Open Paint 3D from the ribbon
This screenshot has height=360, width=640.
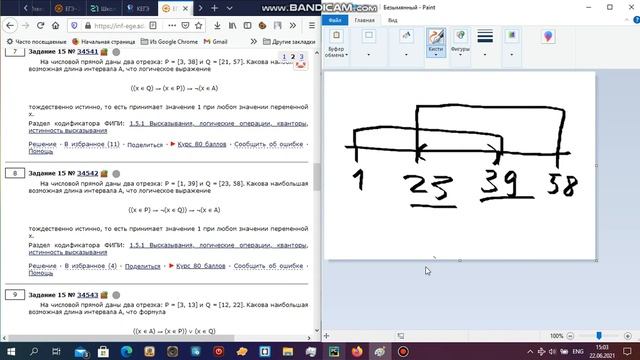pos(548,37)
